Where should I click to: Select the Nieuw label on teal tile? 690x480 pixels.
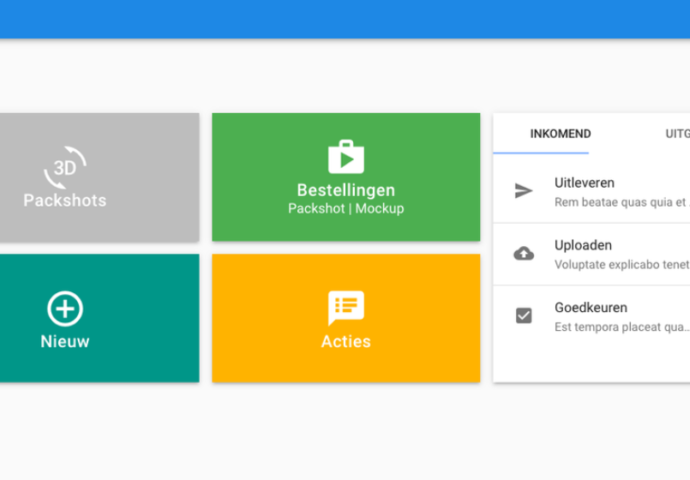point(65,341)
